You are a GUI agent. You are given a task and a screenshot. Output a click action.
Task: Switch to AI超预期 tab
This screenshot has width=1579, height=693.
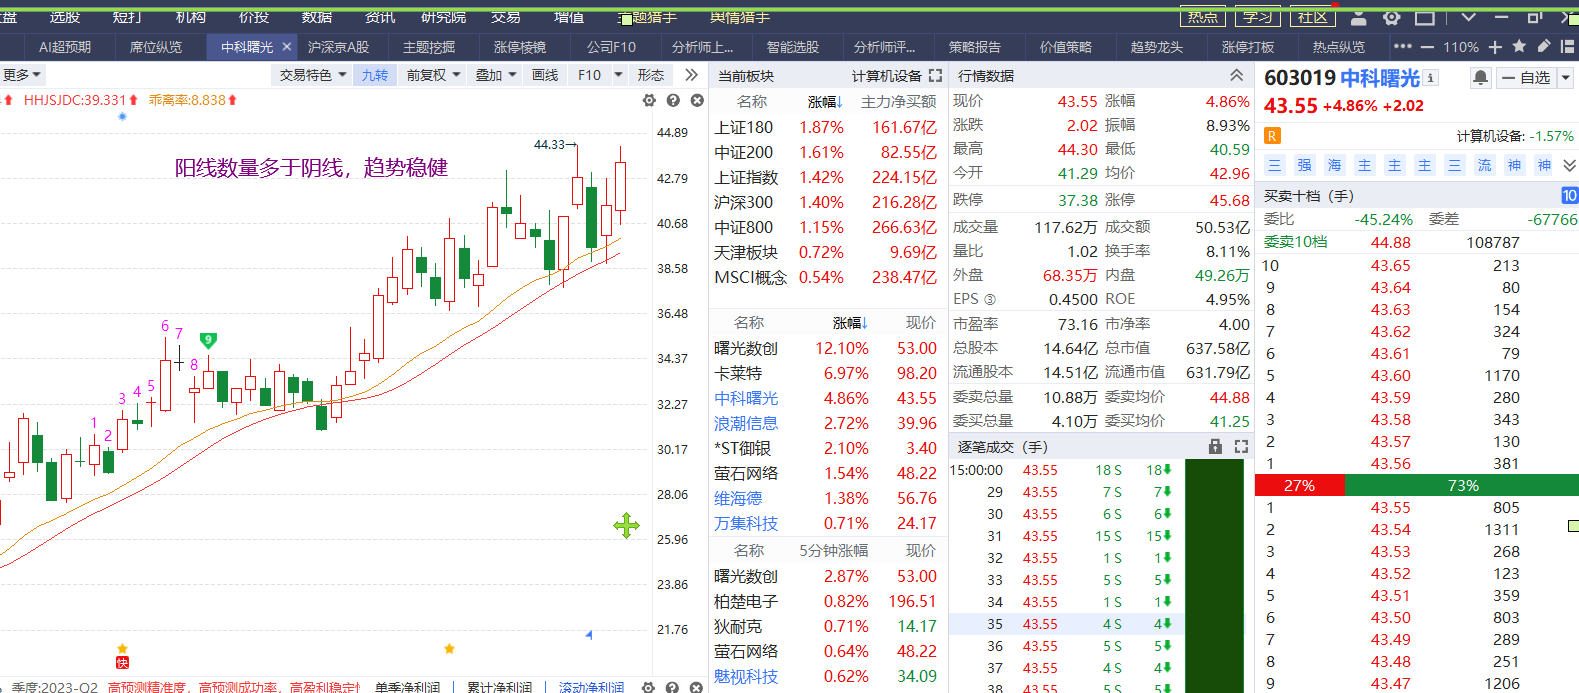click(64, 47)
